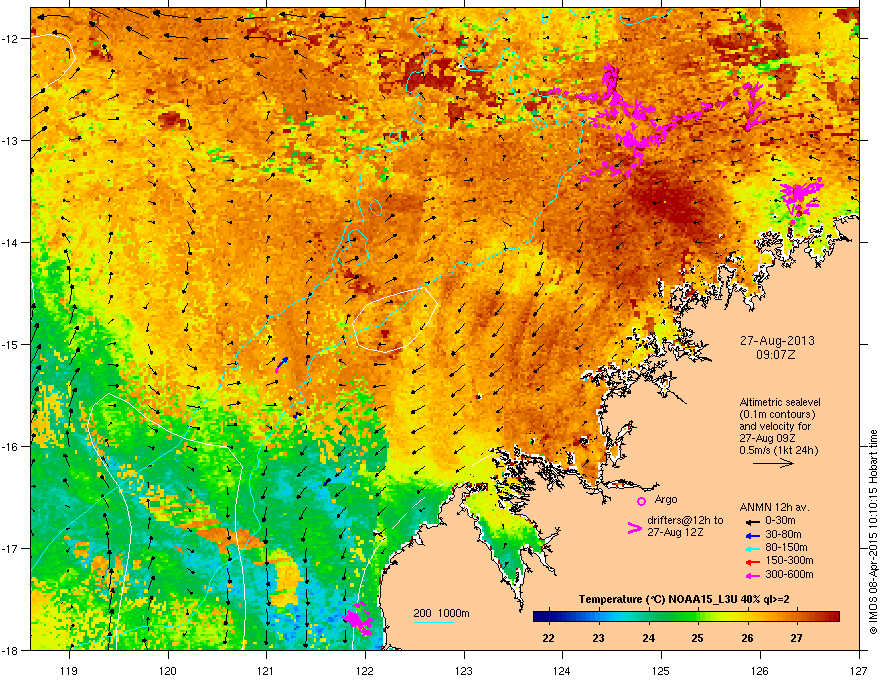Click the '0.5m/s (1kt 24h)' label
Viewport: 880px width, 680px height.
point(778,451)
